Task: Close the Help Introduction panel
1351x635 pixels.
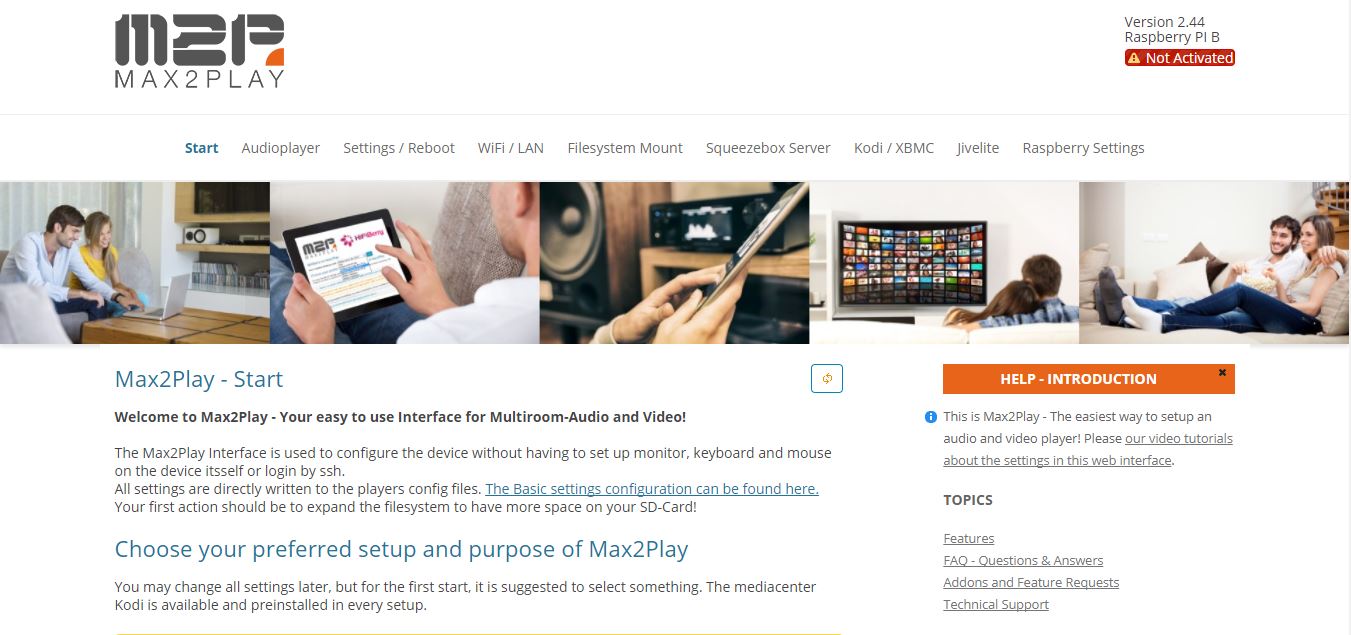Action: pos(1222,372)
